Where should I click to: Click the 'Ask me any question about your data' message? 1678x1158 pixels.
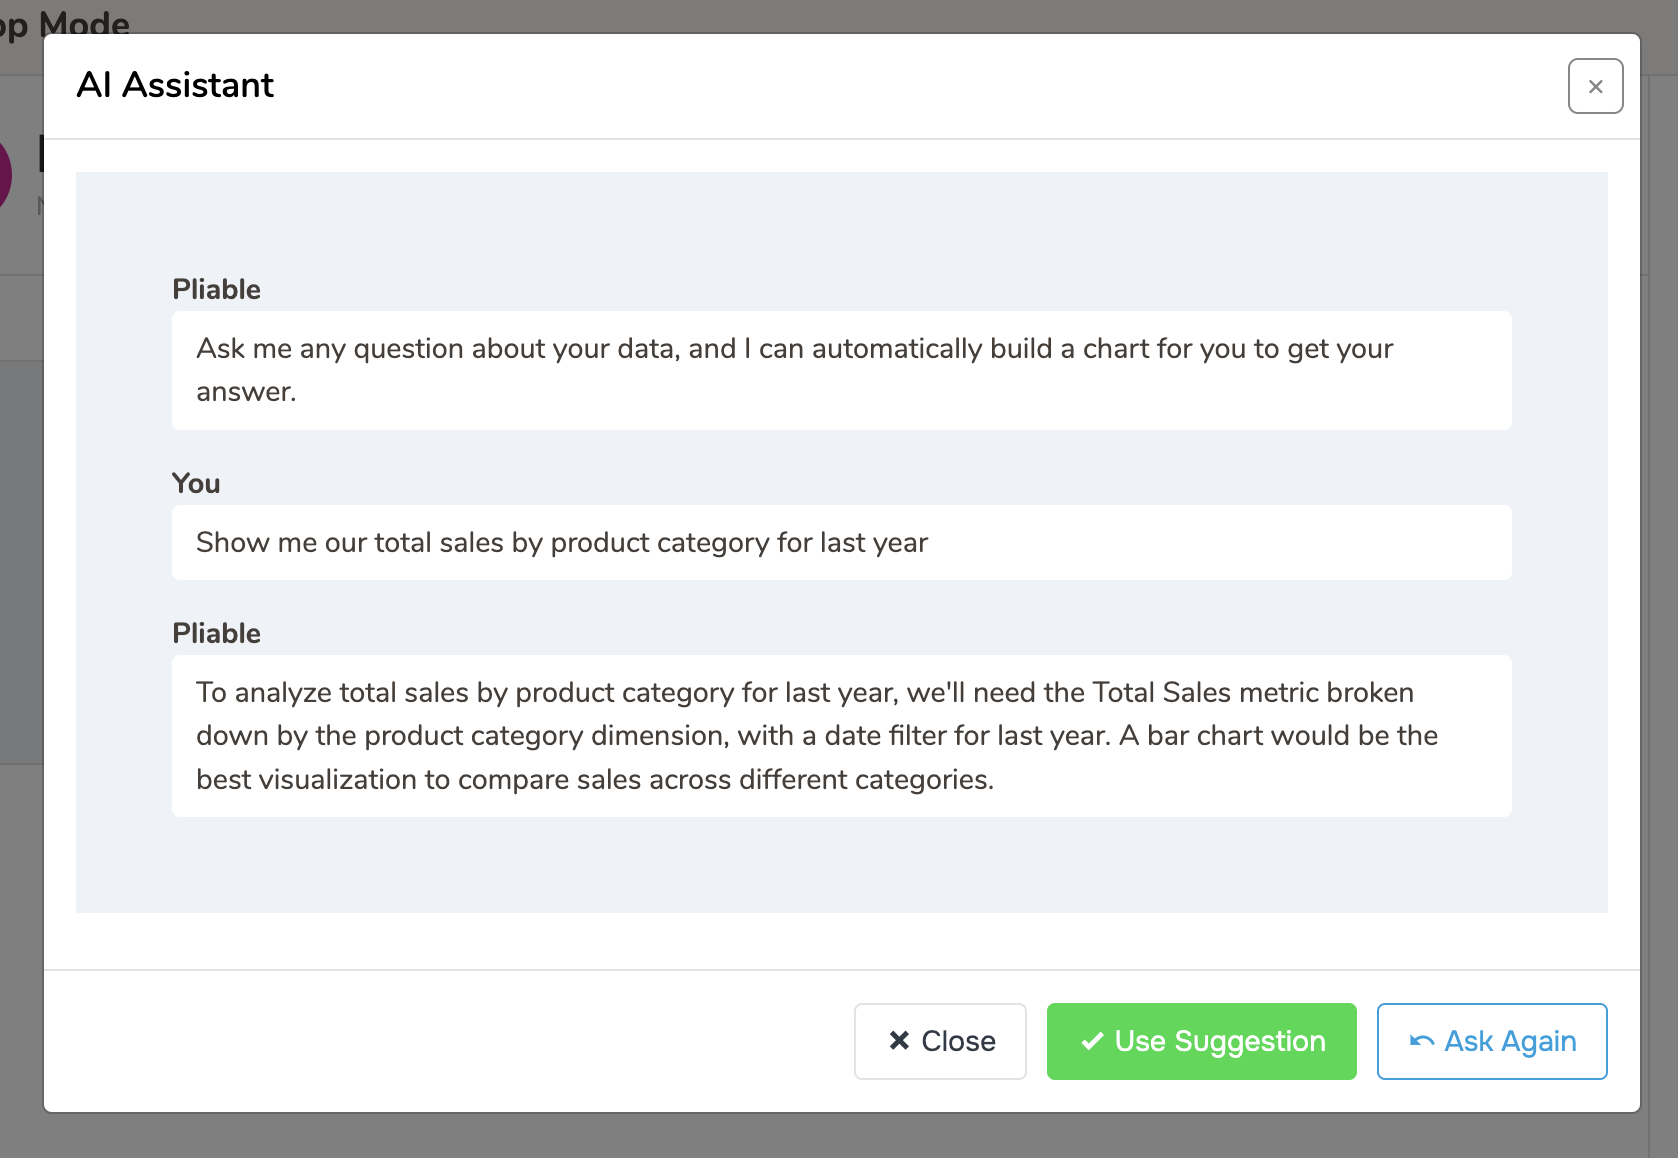[841, 370]
